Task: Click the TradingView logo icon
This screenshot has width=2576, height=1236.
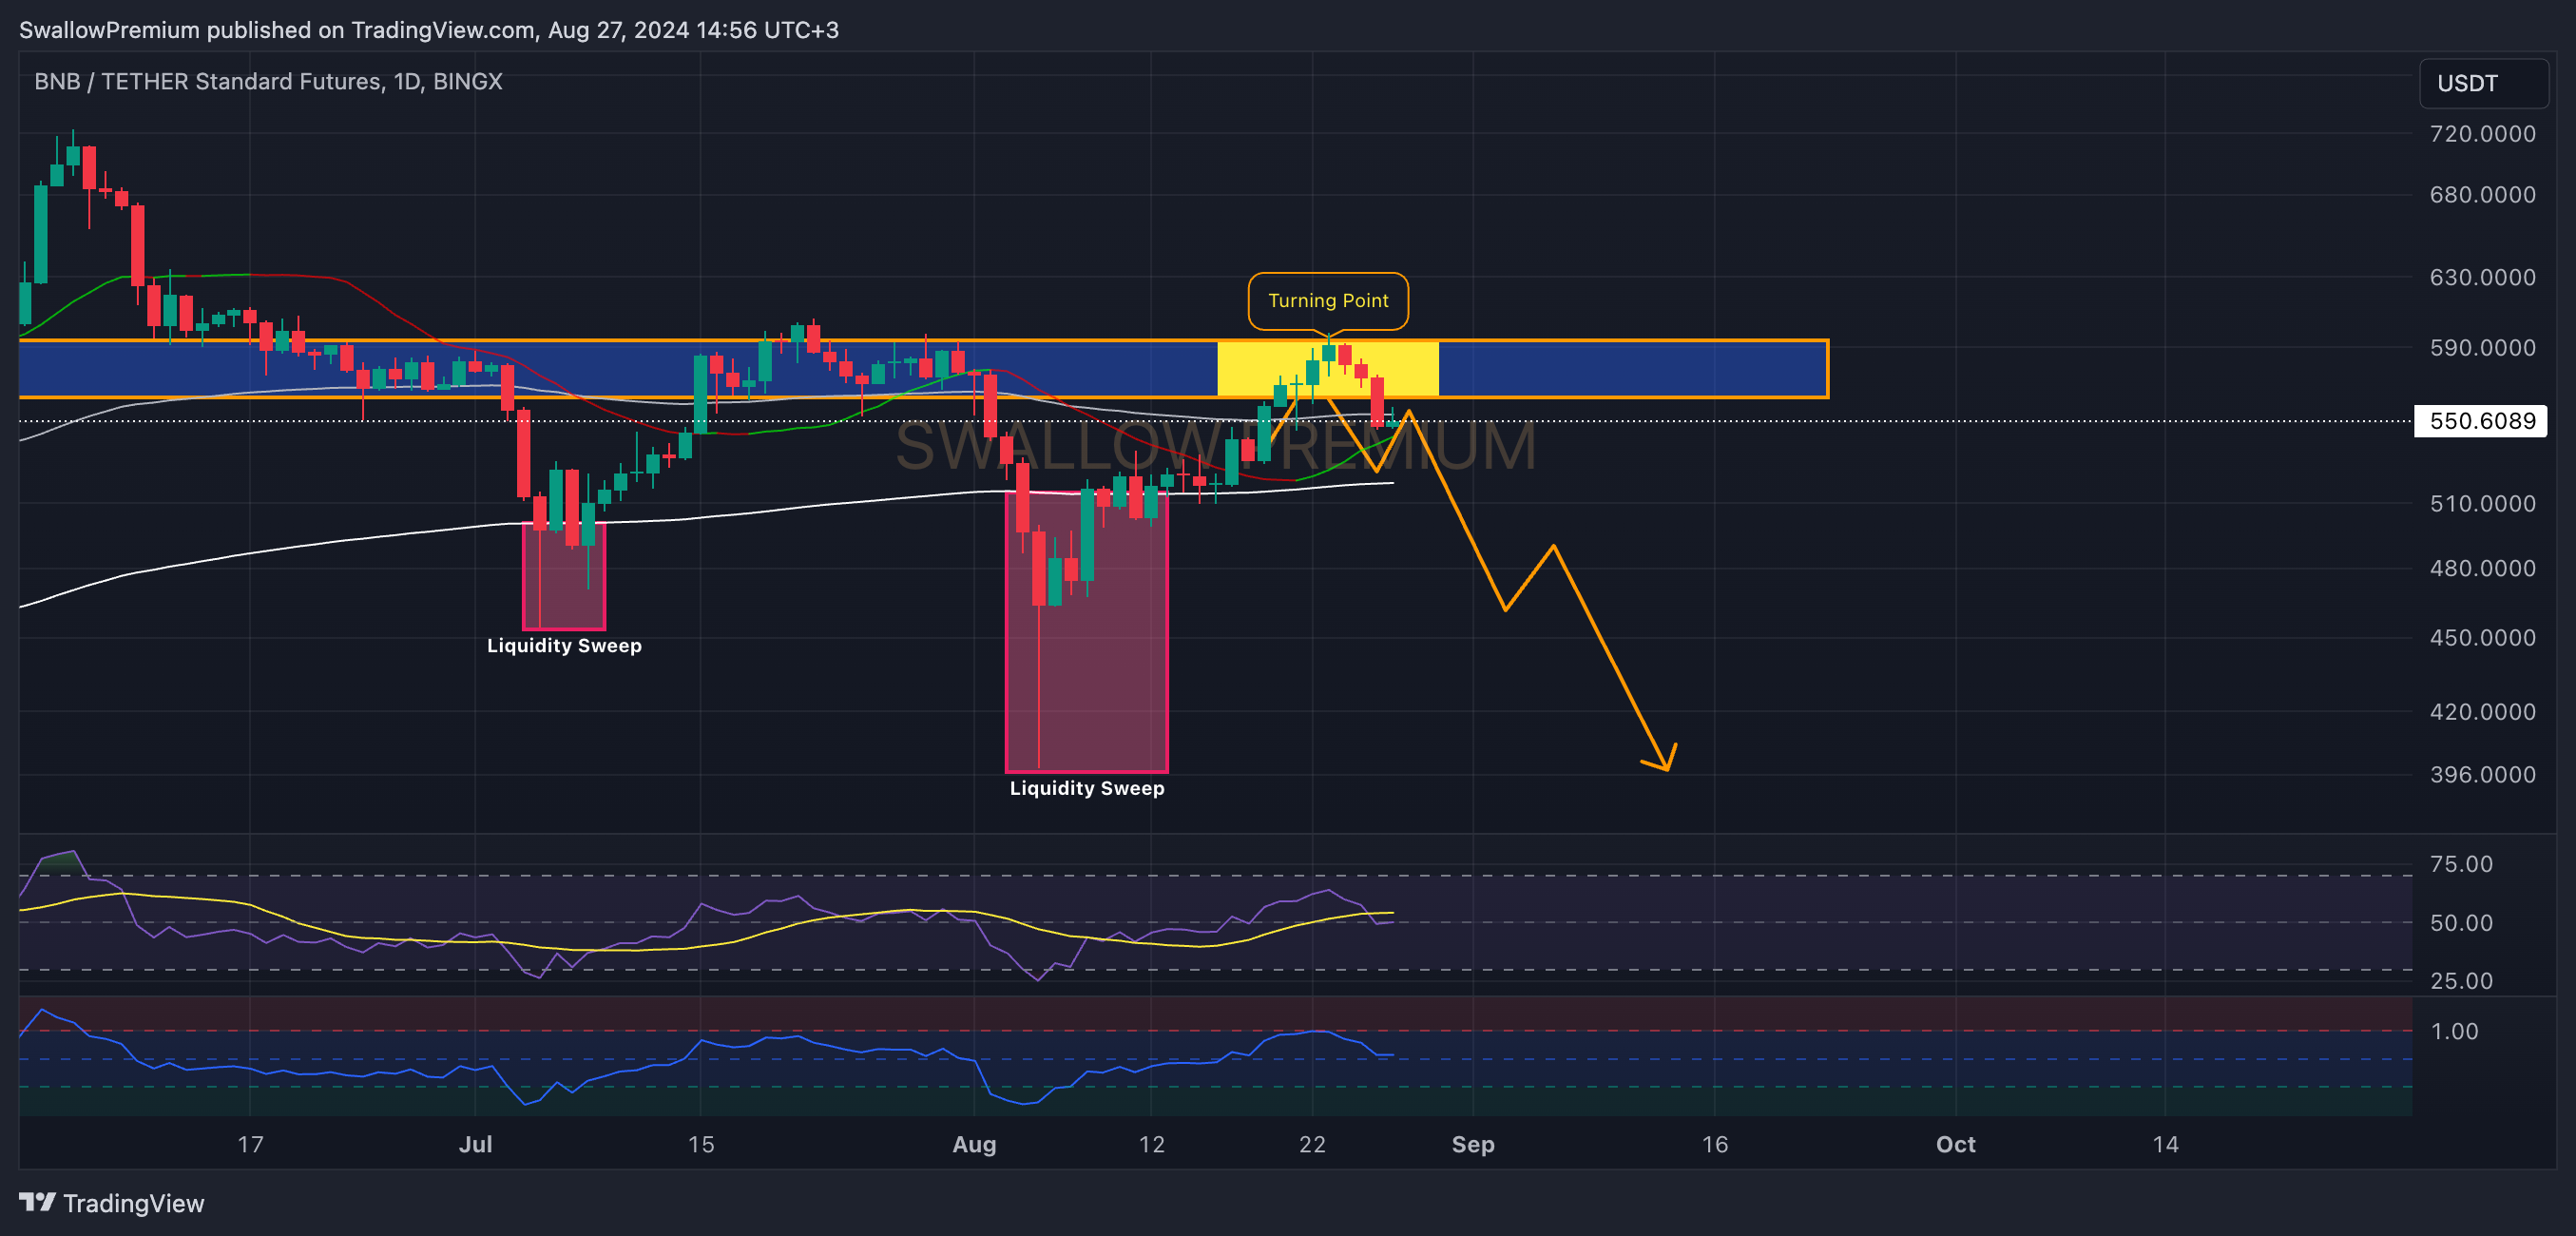Action: click(x=37, y=1202)
